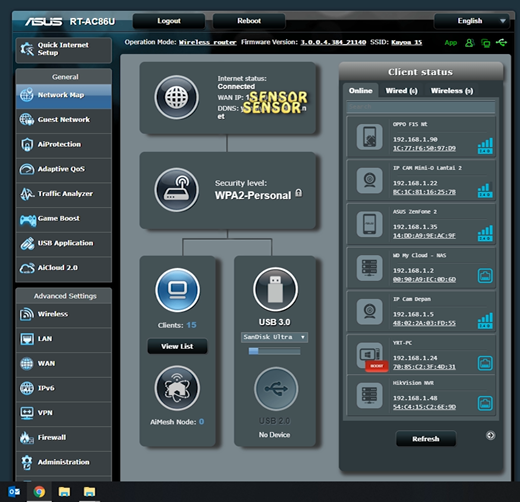Switch to the Wired (6) client tab
Image resolution: width=520 pixels, height=502 pixels.
click(401, 91)
